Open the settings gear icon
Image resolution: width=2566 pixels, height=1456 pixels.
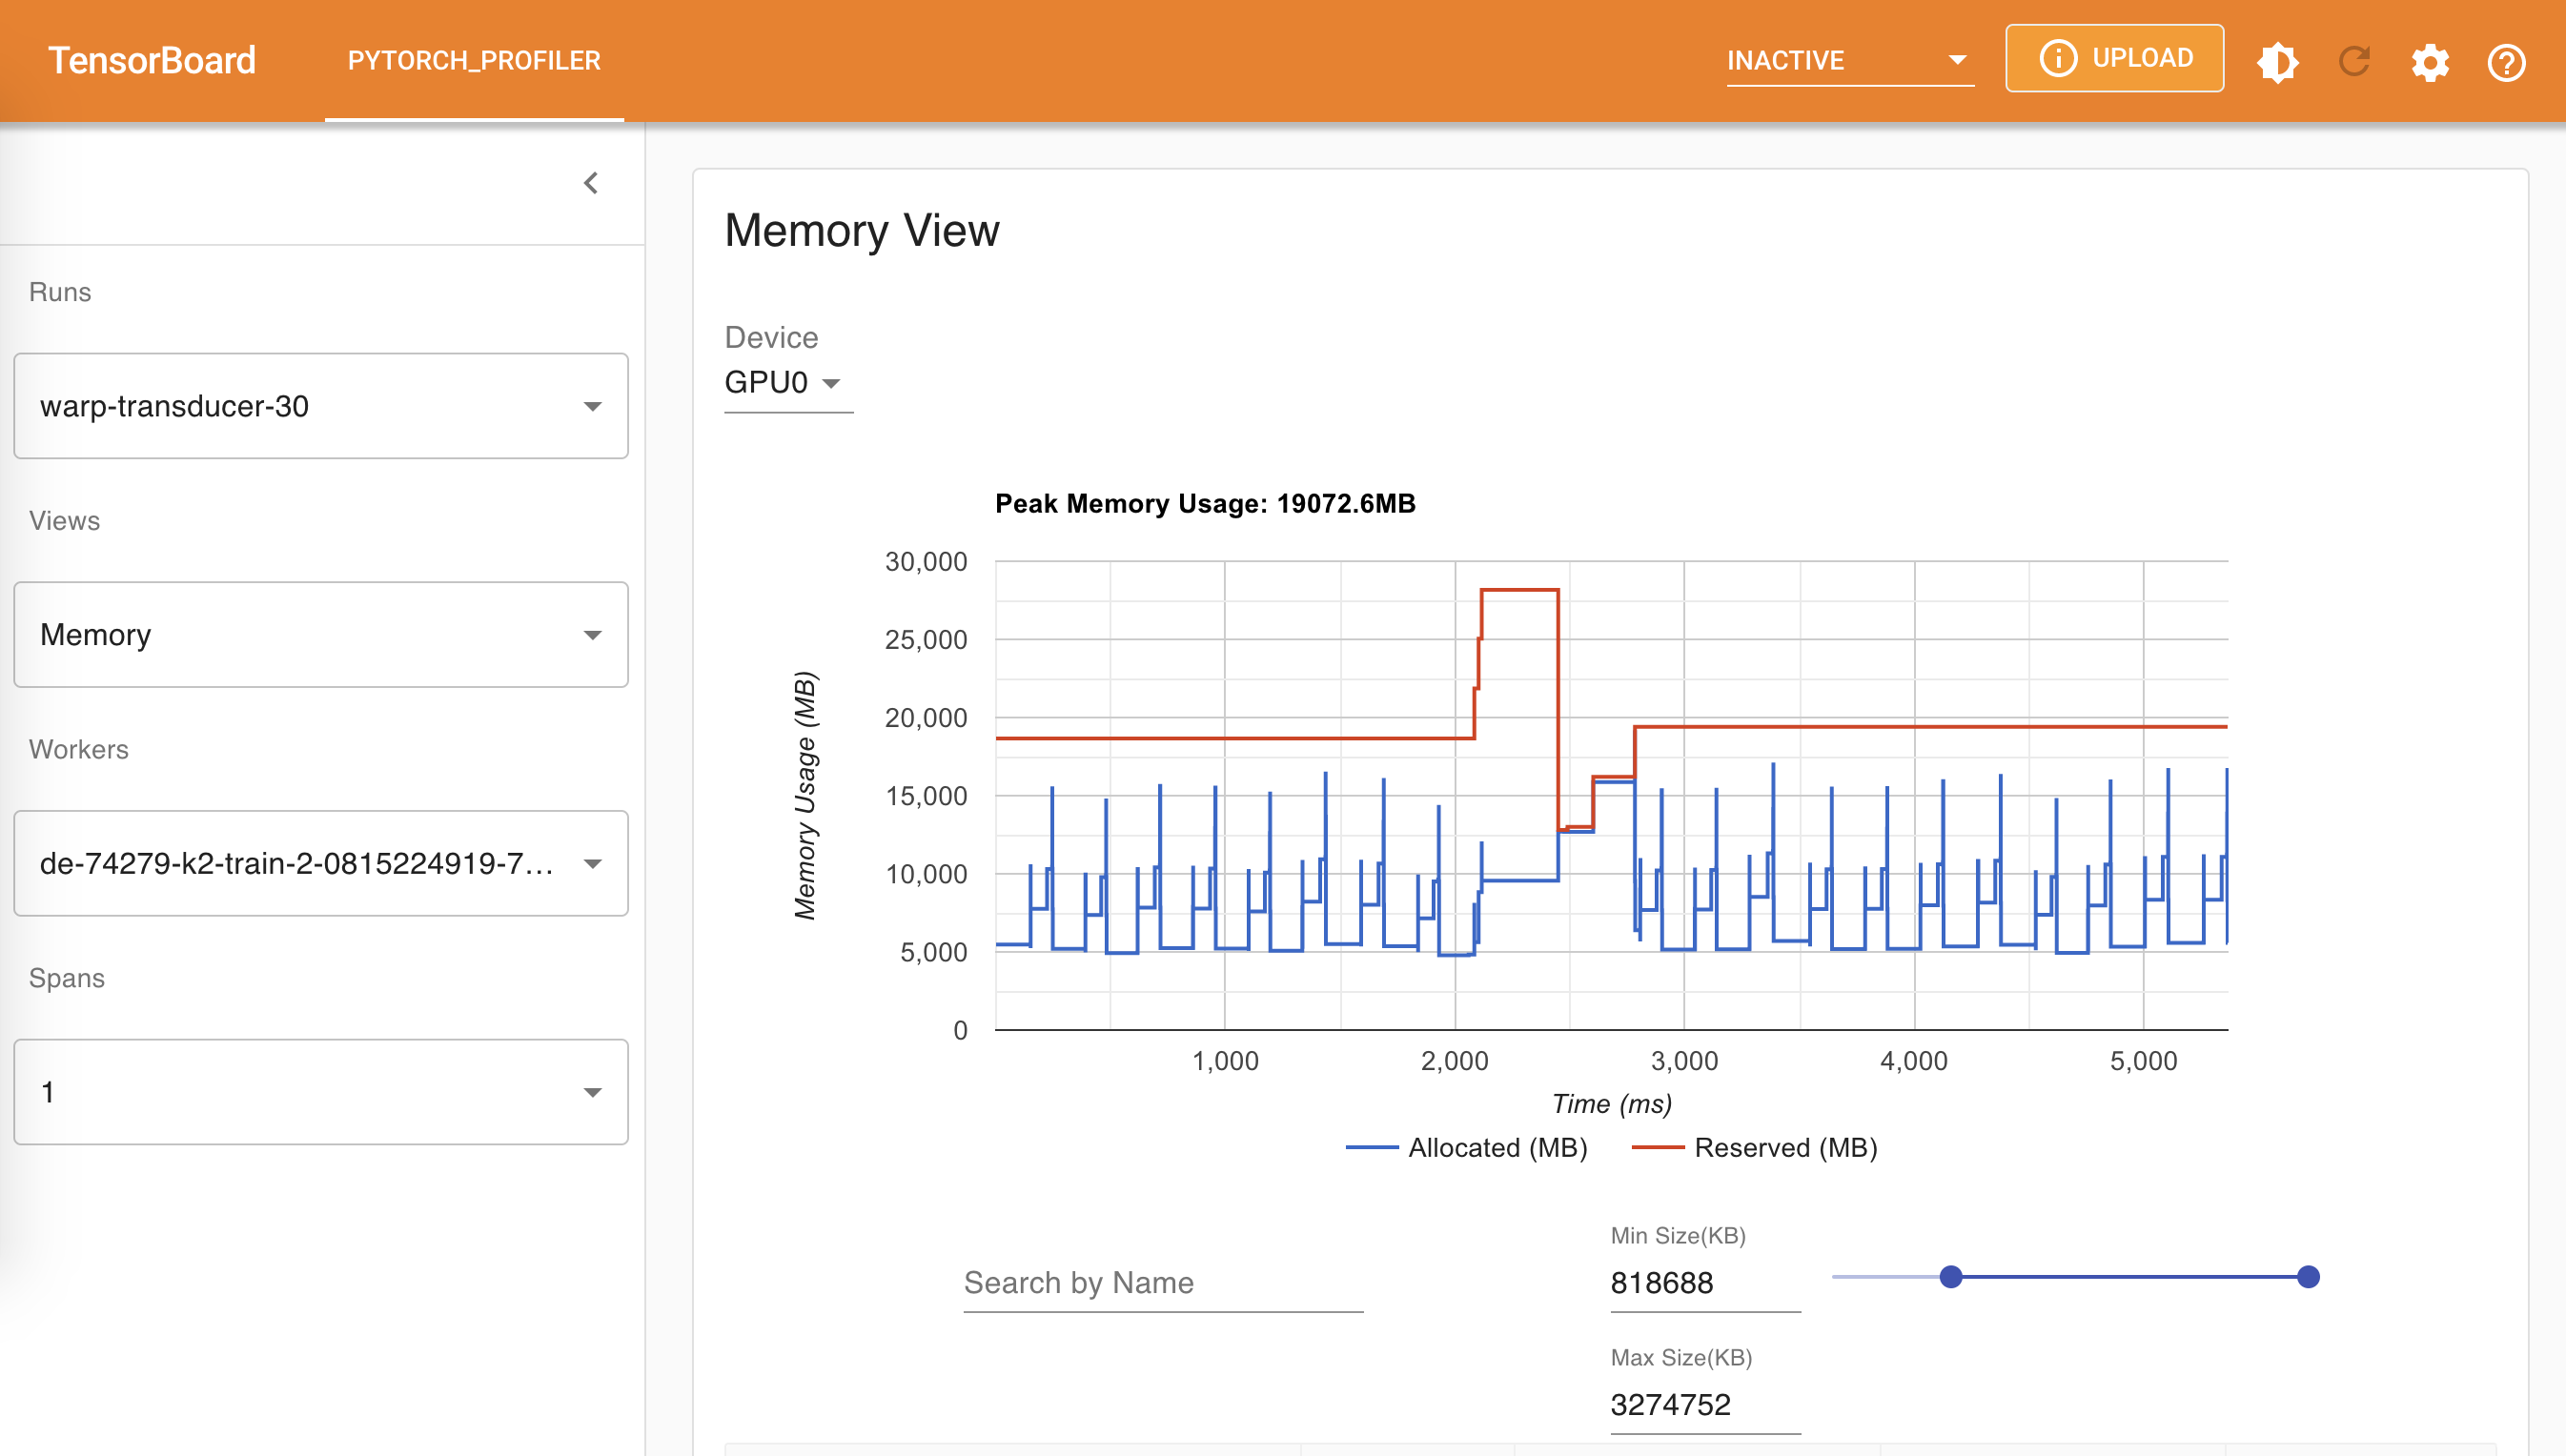point(2429,62)
